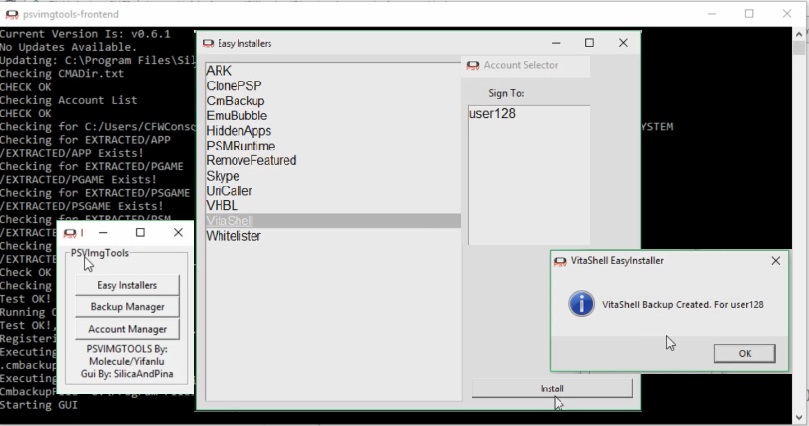Maximize the psvimgtools-frontend console window
Screen dimensions: 809x426
749,14
